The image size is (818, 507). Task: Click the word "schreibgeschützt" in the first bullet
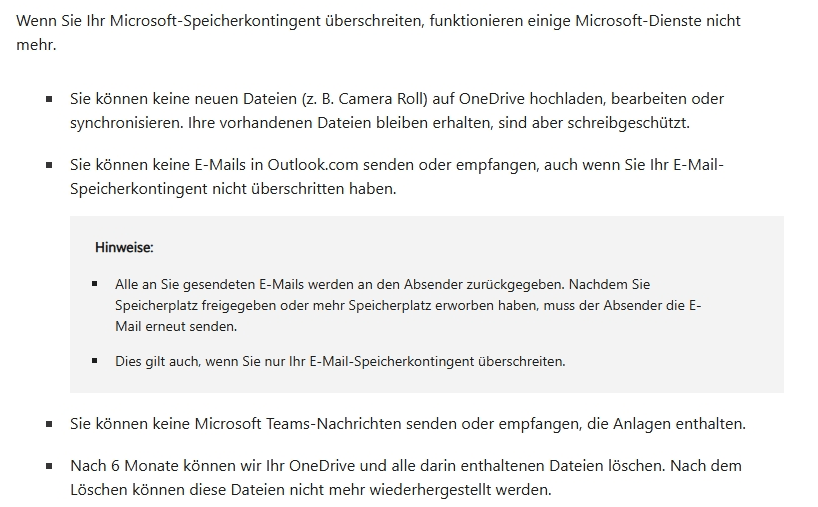pyautogui.click(x=627, y=123)
